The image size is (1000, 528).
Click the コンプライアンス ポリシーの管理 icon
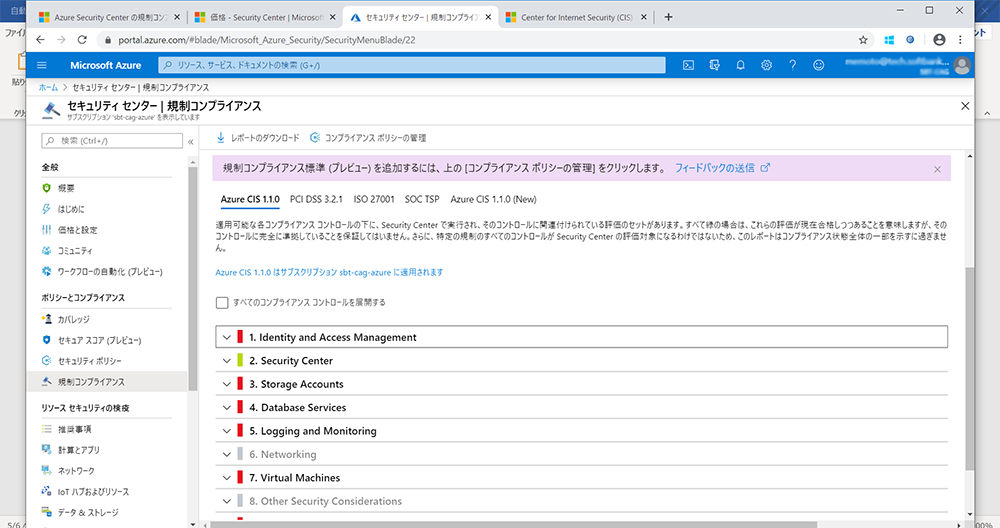coord(314,138)
